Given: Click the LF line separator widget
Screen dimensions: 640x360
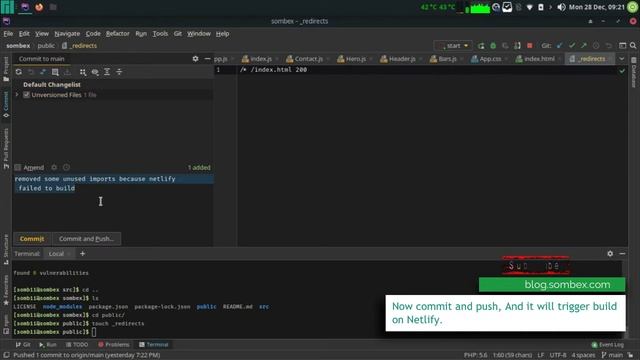Looking at the screenshot, I should pyautogui.click(x=541, y=355).
